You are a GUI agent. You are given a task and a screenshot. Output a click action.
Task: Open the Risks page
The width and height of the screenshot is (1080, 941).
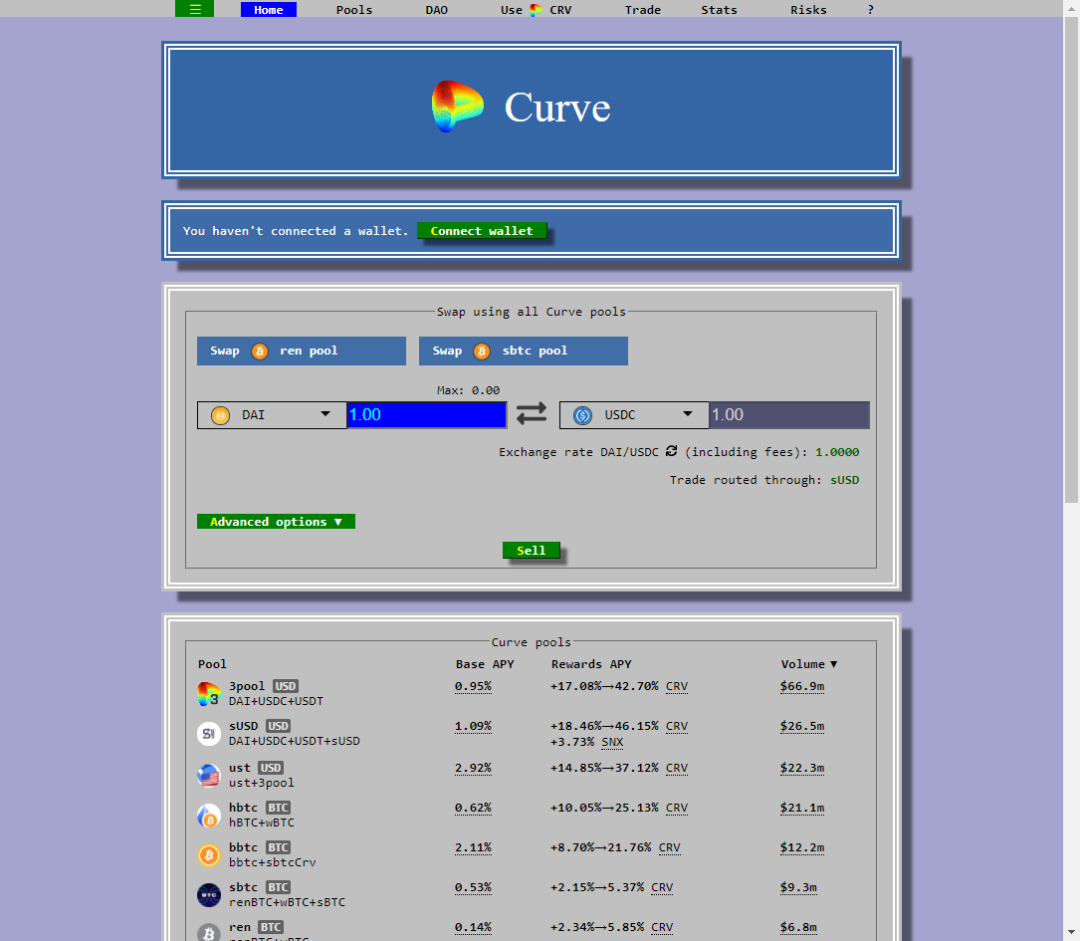pyautogui.click(x=808, y=10)
